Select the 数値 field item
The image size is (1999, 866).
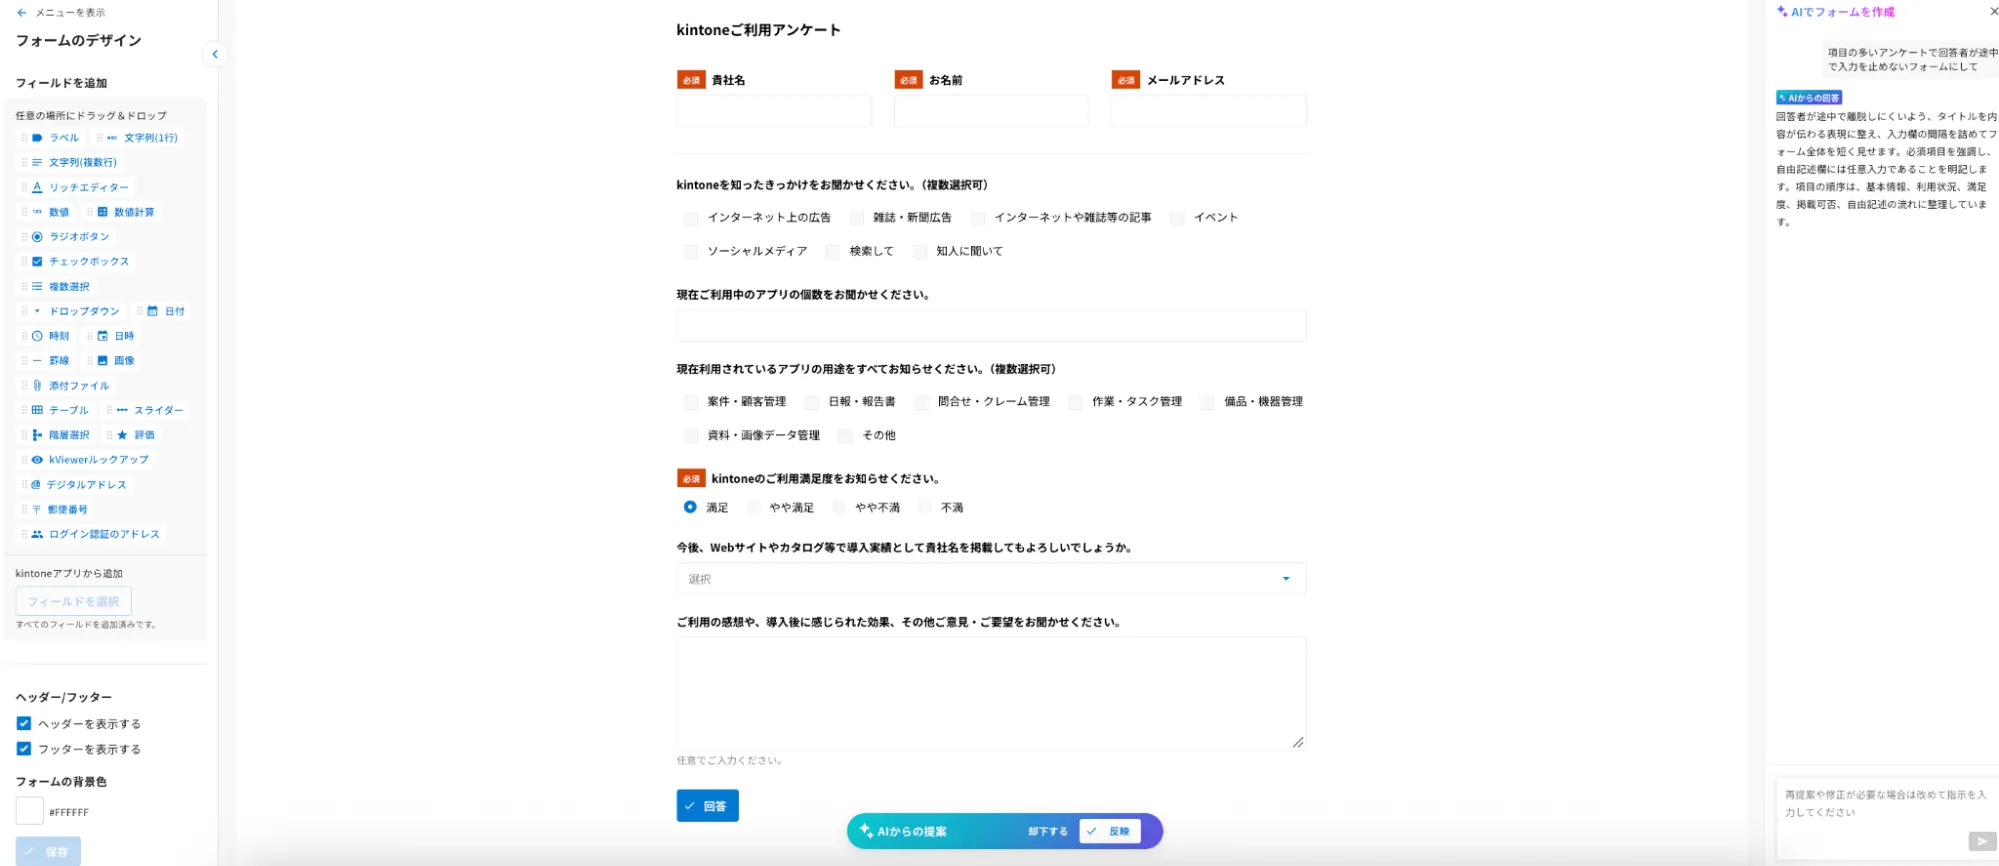46,212
